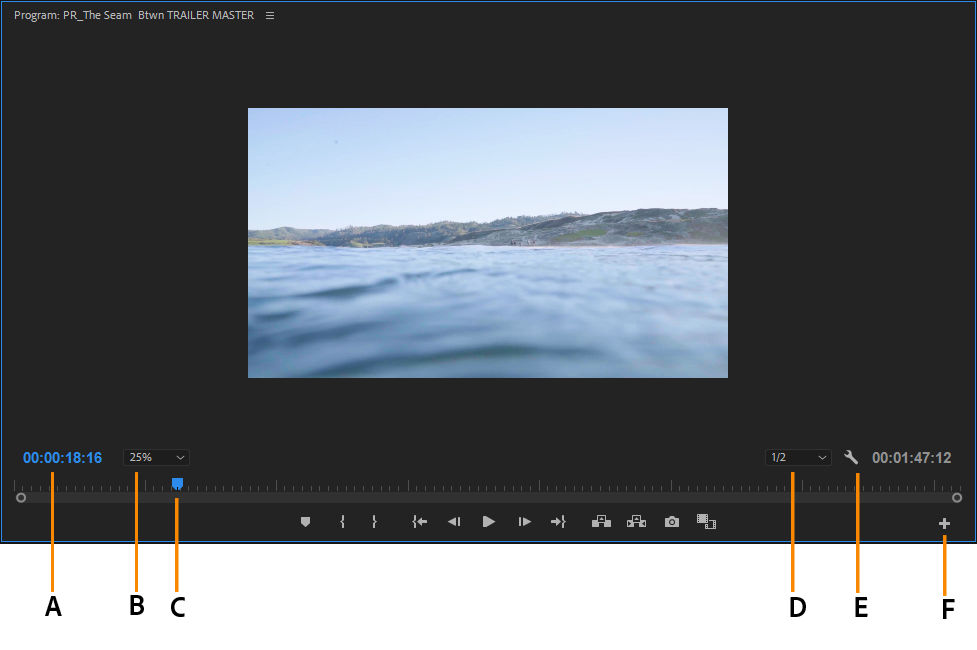Open the playback resolution dropdown showing 1/2
This screenshot has height=650, width=977.
(x=797, y=457)
